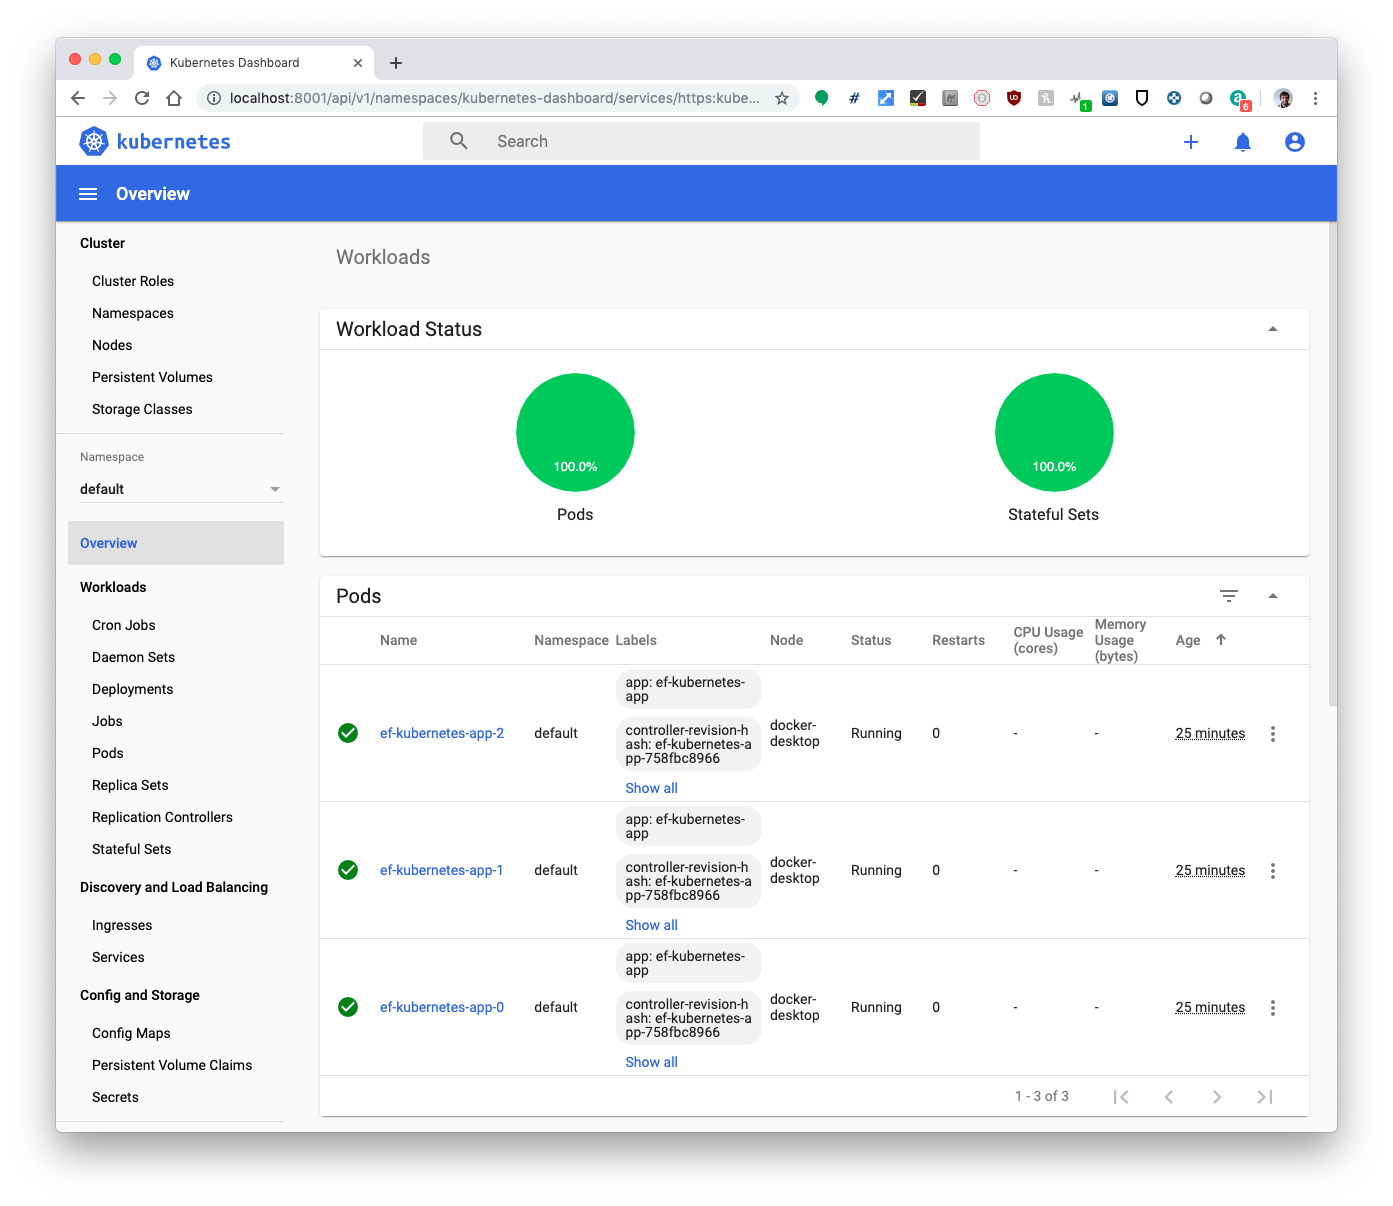1393x1206 pixels.
Task: Click the Restarts column header
Action: (x=958, y=640)
